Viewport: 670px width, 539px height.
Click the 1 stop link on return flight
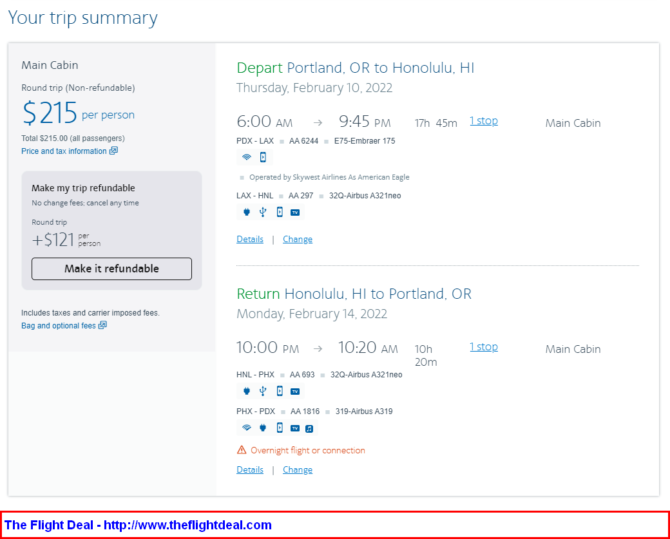point(484,347)
